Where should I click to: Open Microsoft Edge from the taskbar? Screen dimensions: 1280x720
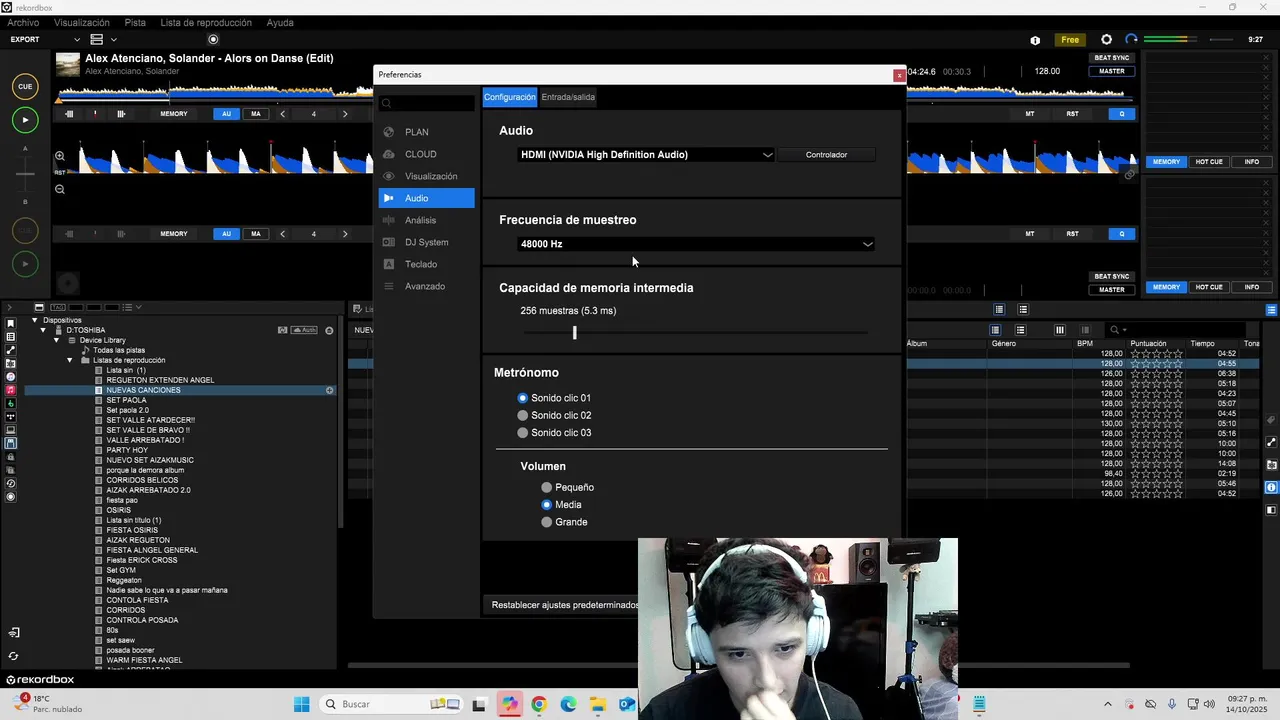pyautogui.click(x=568, y=704)
